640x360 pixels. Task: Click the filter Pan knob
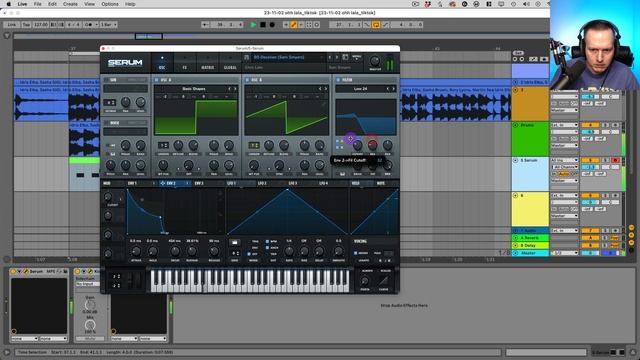[387, 145]
